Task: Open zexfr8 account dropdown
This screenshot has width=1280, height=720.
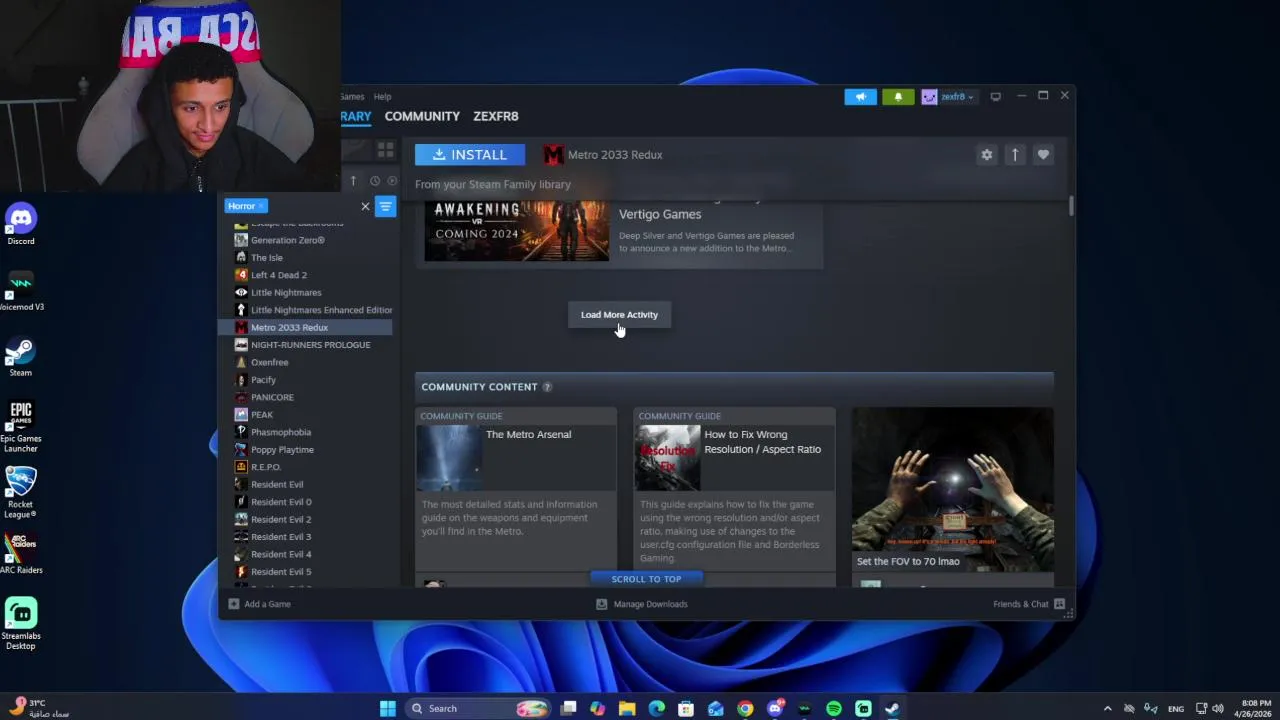Action: pos(948,97)
